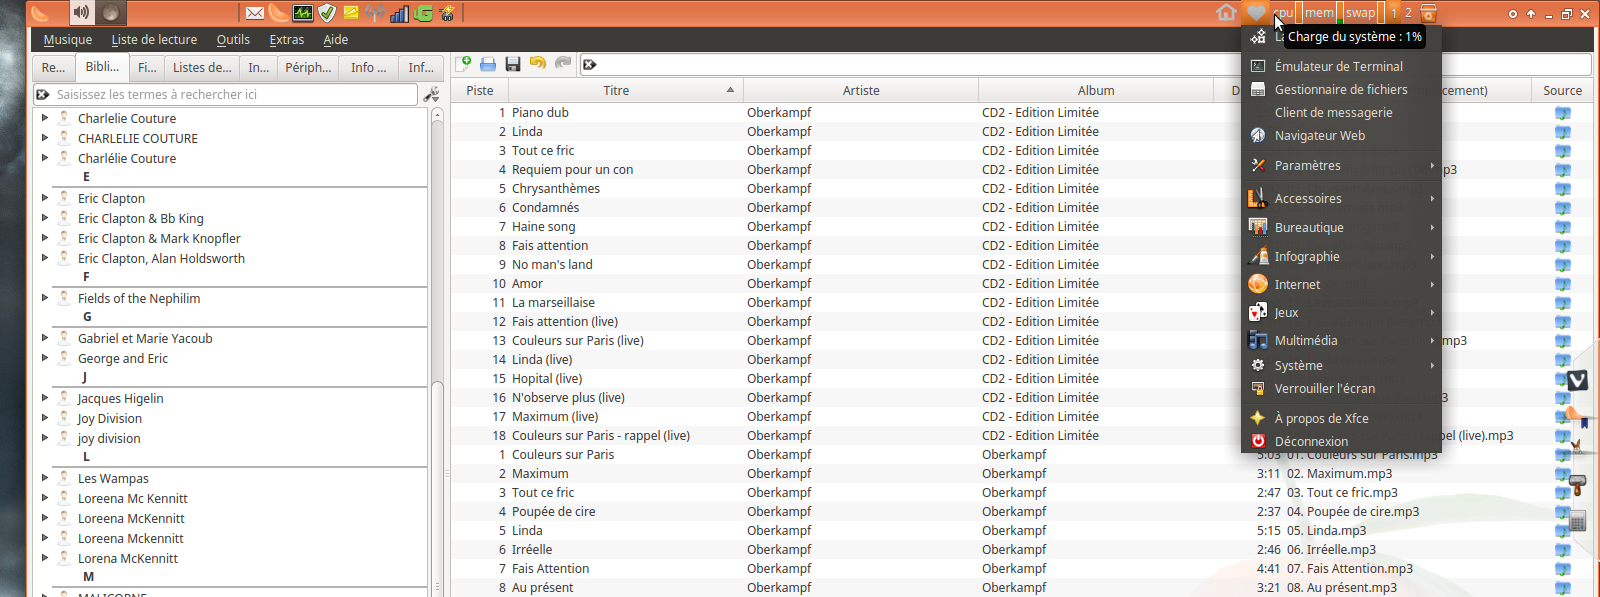Image resolution: width=1600 pixels, height=597 pixels.
Task: Expand the Gabriel et Marie Yacoub node
Action: [x=45, y=338]
